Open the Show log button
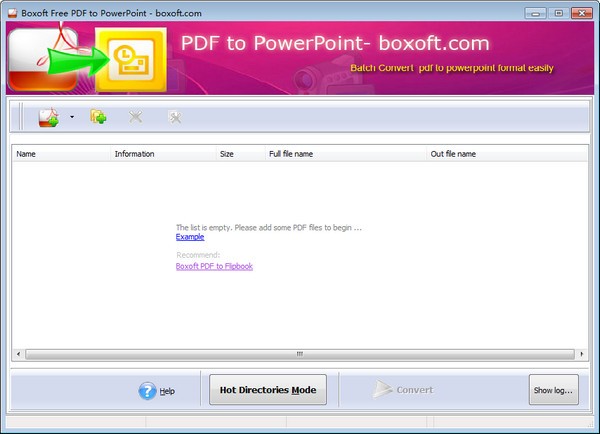 [553, 390]
